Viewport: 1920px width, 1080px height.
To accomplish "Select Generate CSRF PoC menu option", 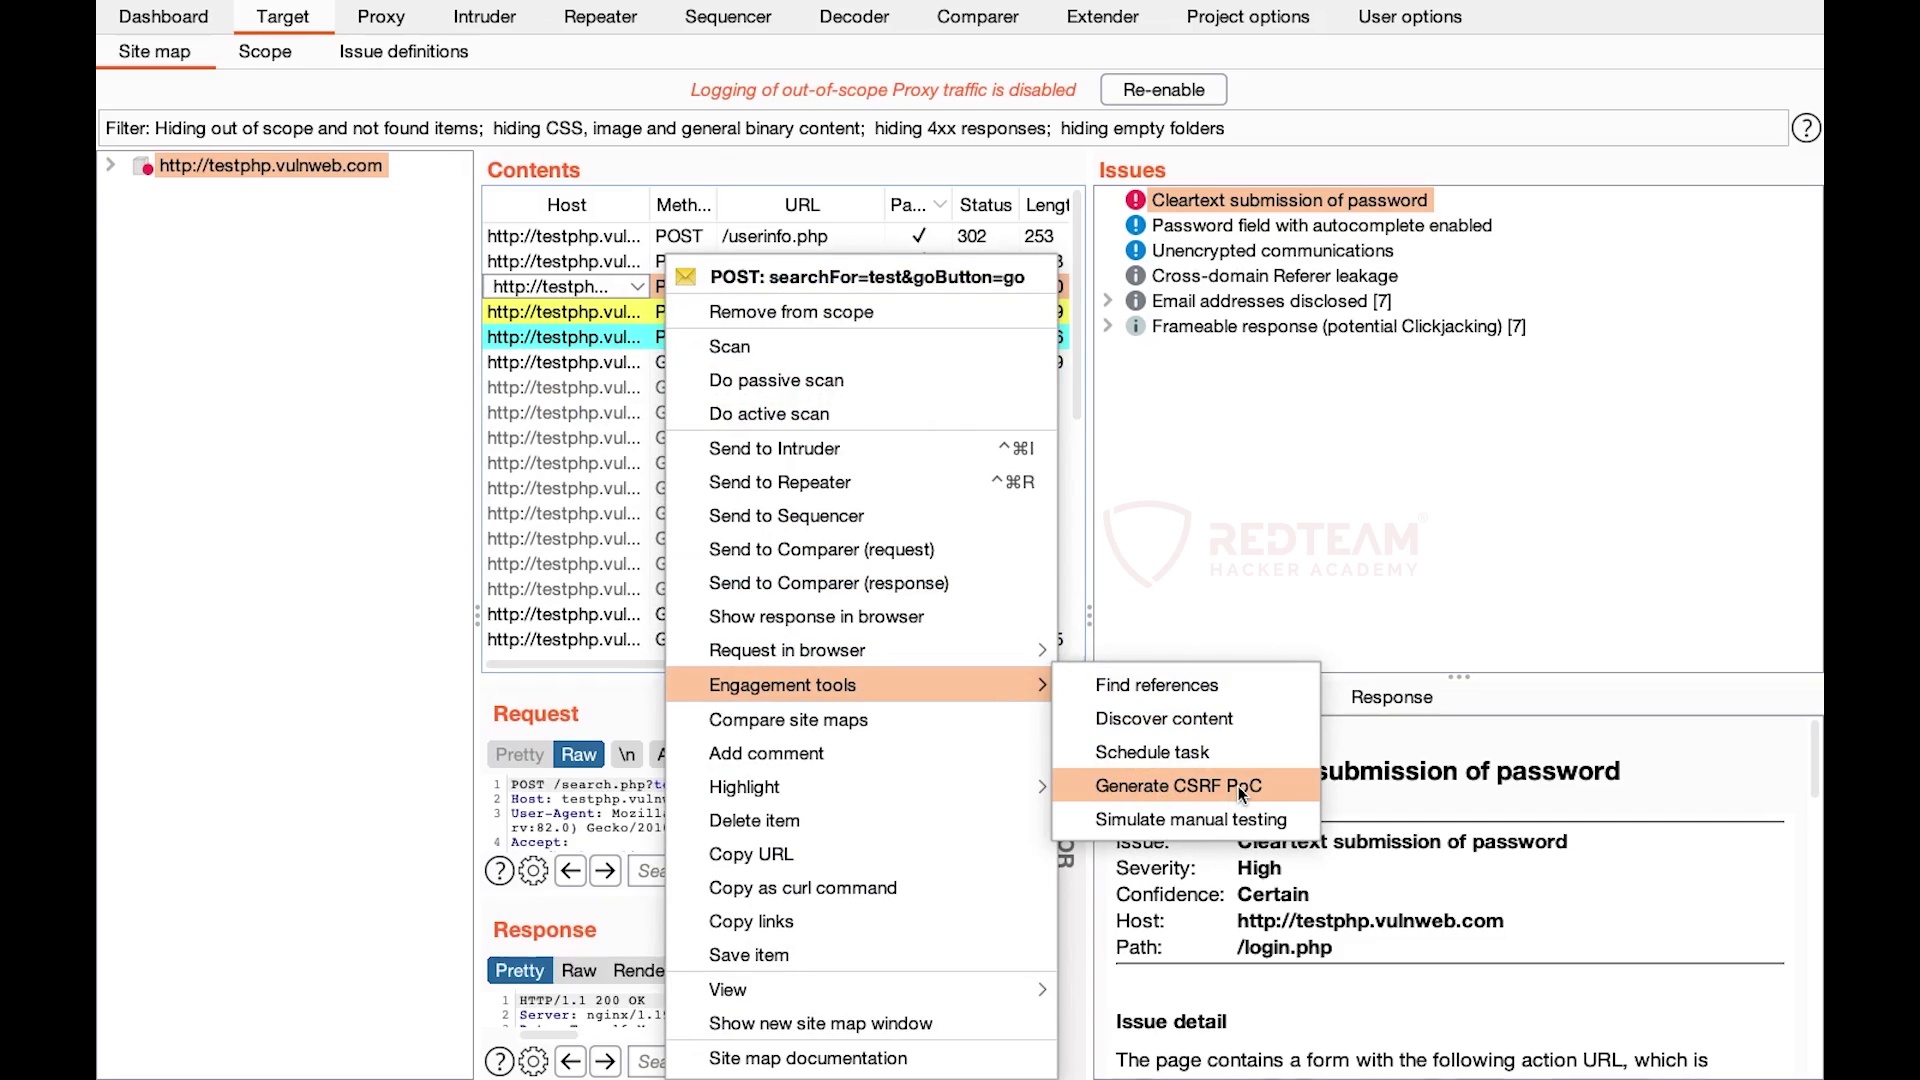I will point(1178,785).
